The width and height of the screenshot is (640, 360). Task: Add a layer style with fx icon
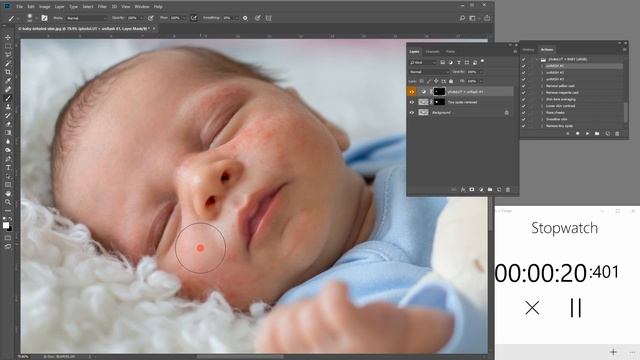click(x=463, y=189)
